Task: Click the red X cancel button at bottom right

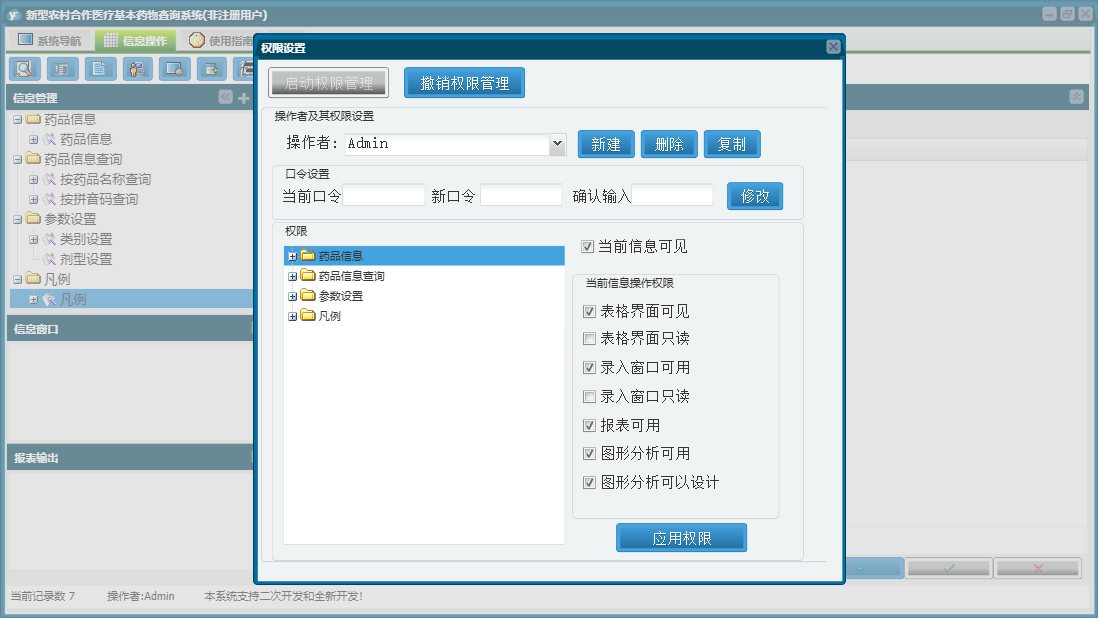Action: [x=1038, y=568]
